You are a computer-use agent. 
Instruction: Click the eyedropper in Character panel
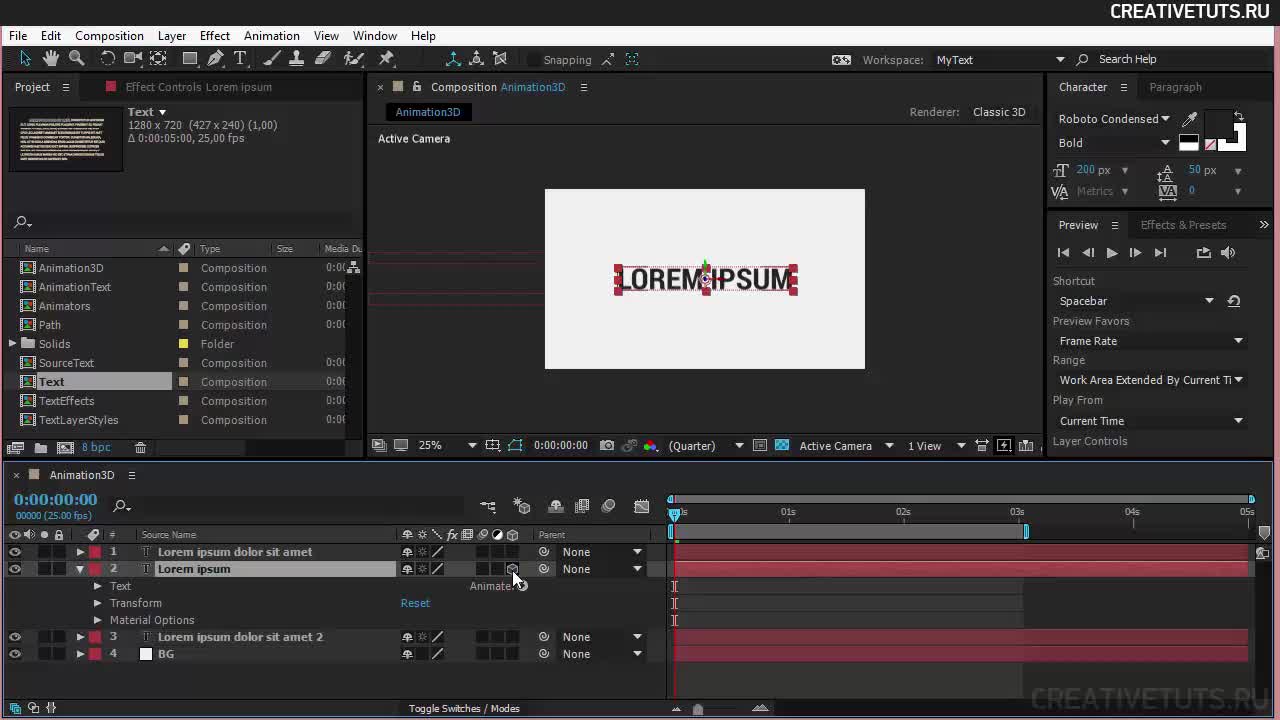point(1190,119)
